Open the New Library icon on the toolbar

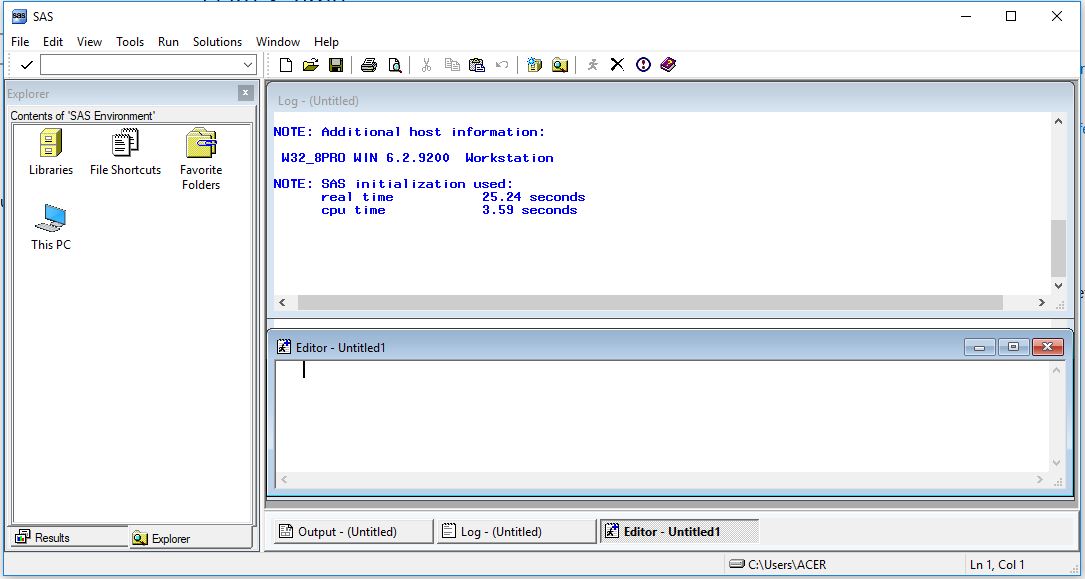[533, 64]
